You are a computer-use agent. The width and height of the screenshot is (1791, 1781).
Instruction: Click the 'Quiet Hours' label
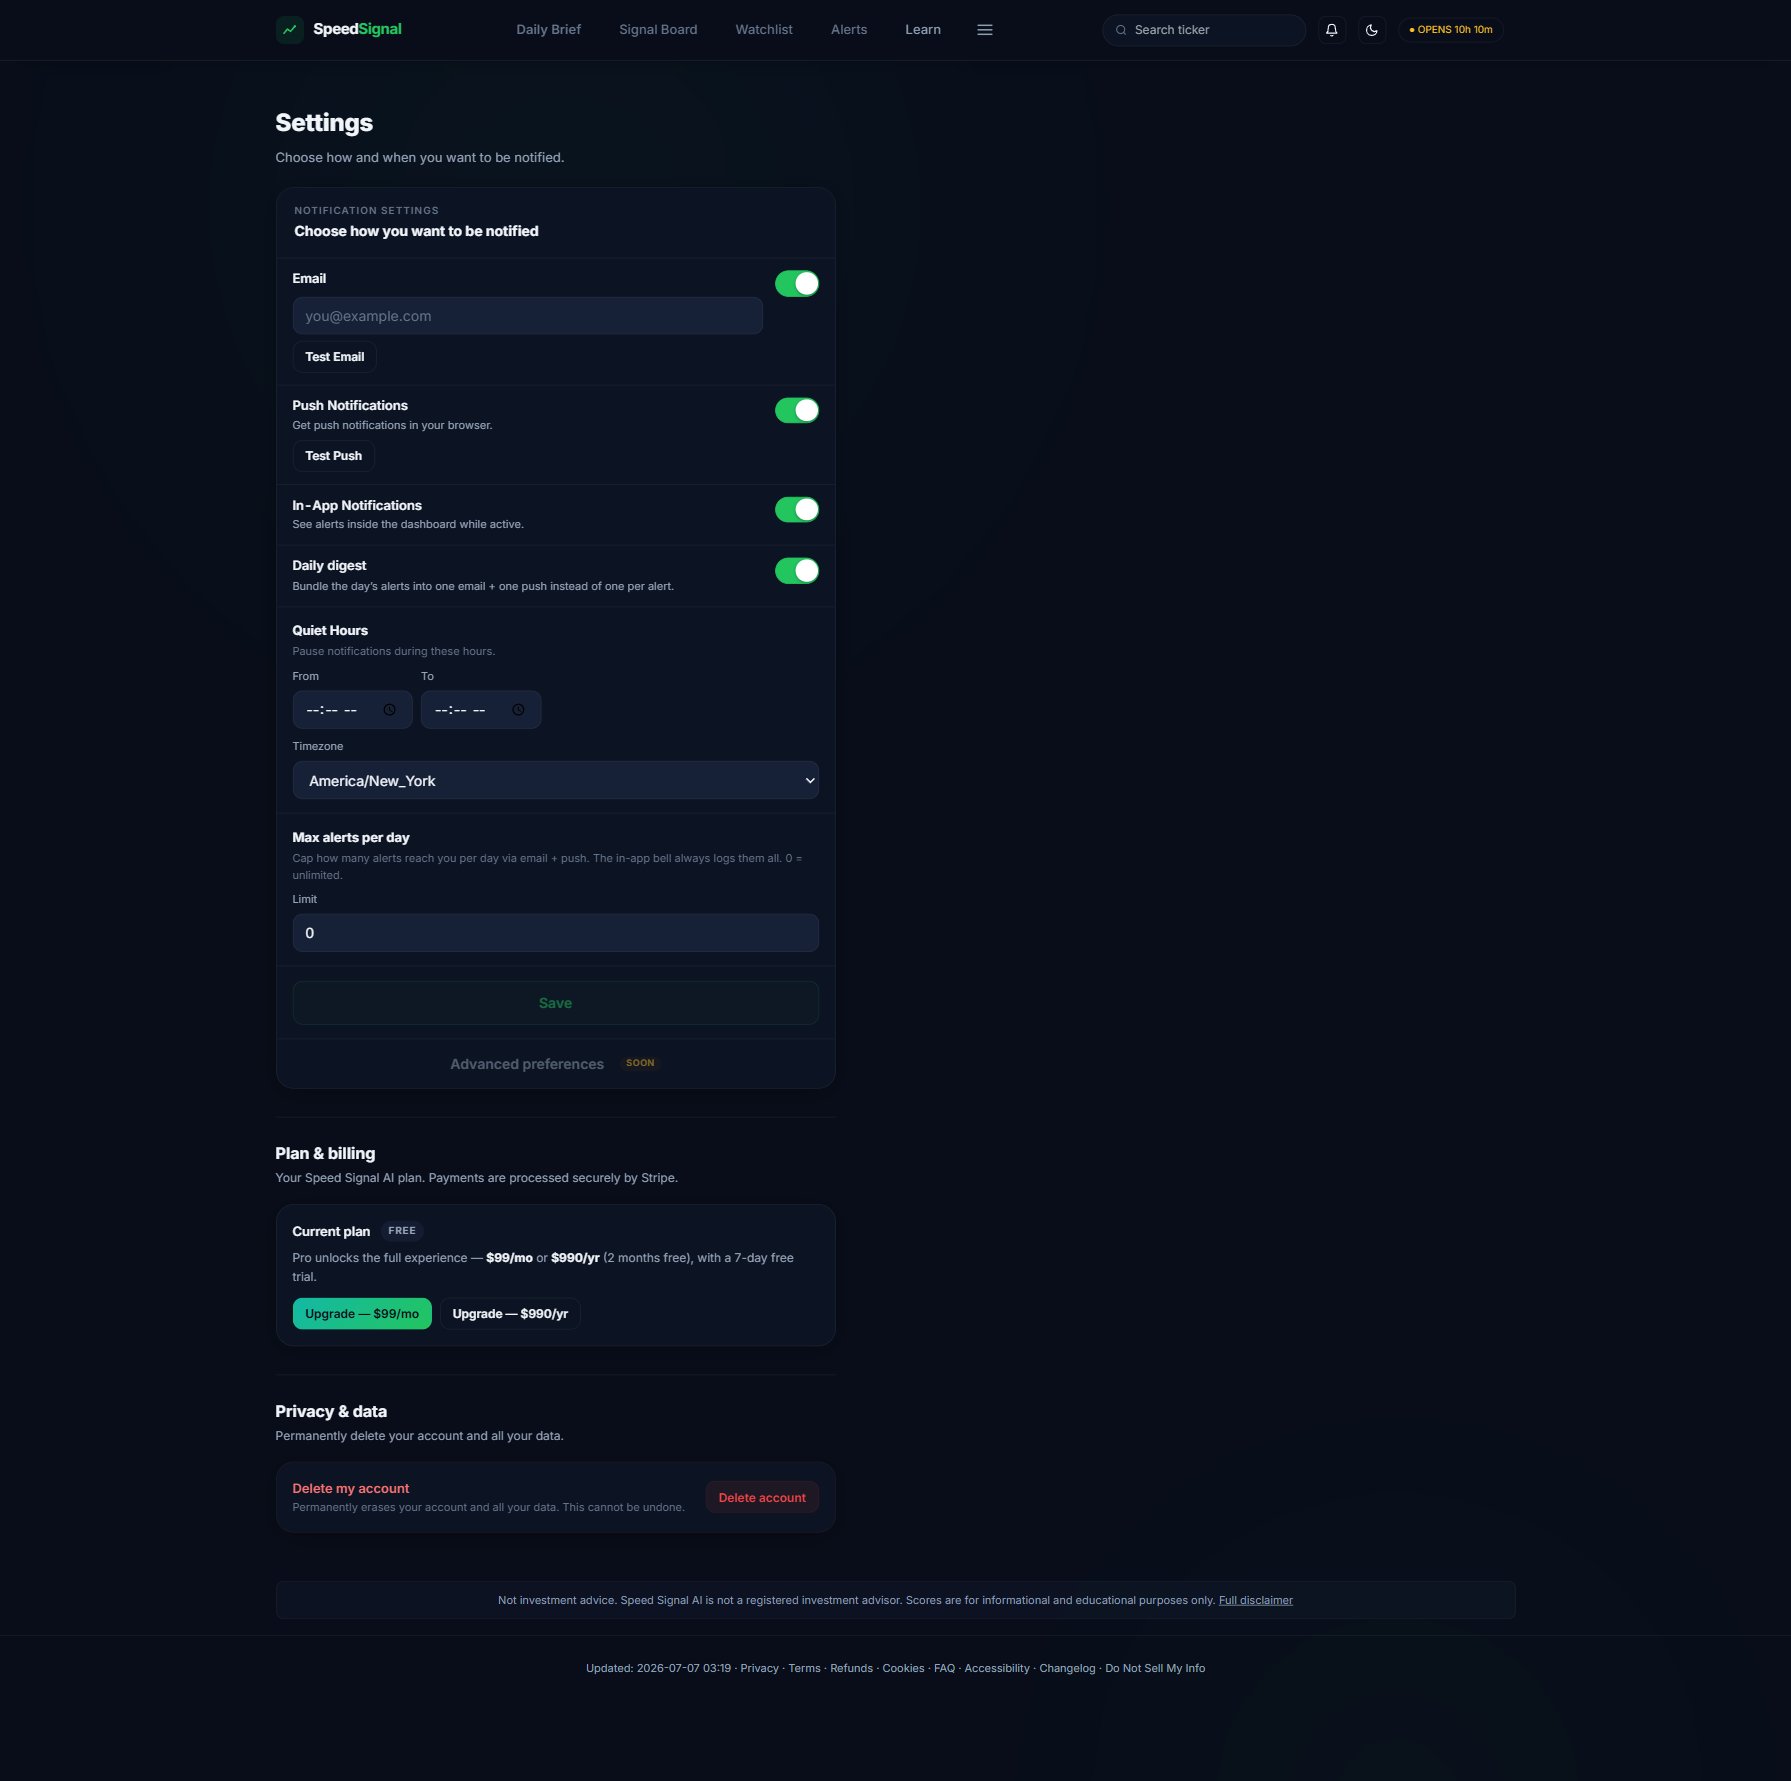coord(330,631)
